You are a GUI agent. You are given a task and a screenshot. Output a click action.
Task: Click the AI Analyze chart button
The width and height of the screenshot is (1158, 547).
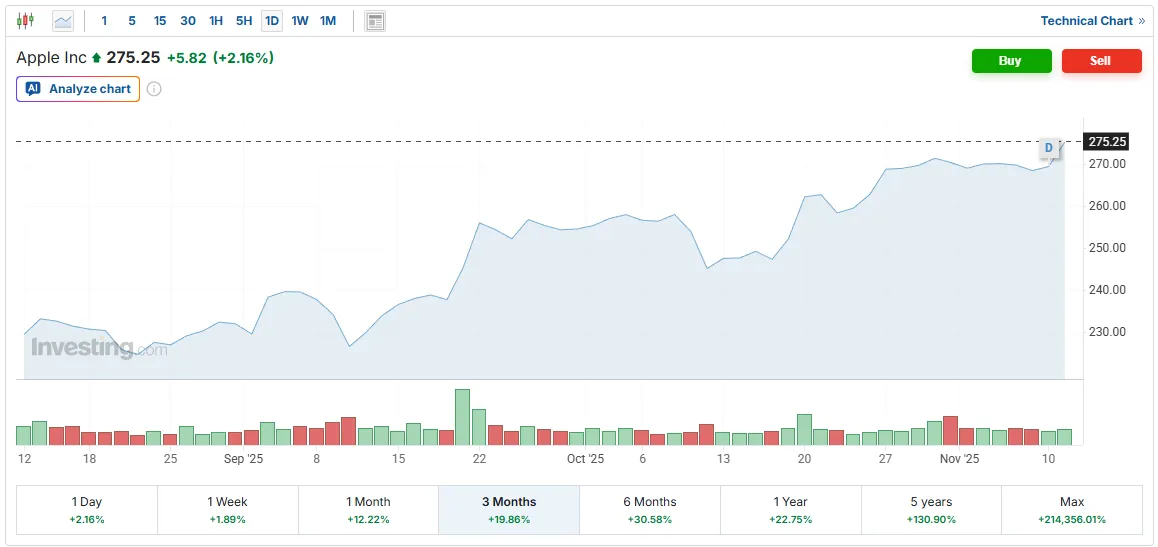pyautogui.click(x=78, y=89)
